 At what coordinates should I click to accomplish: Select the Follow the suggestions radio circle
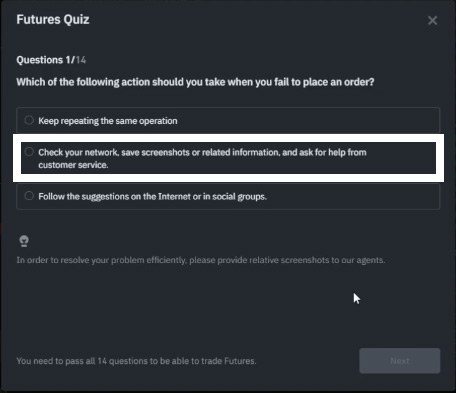pyautogui.click(x=29, y=196)
